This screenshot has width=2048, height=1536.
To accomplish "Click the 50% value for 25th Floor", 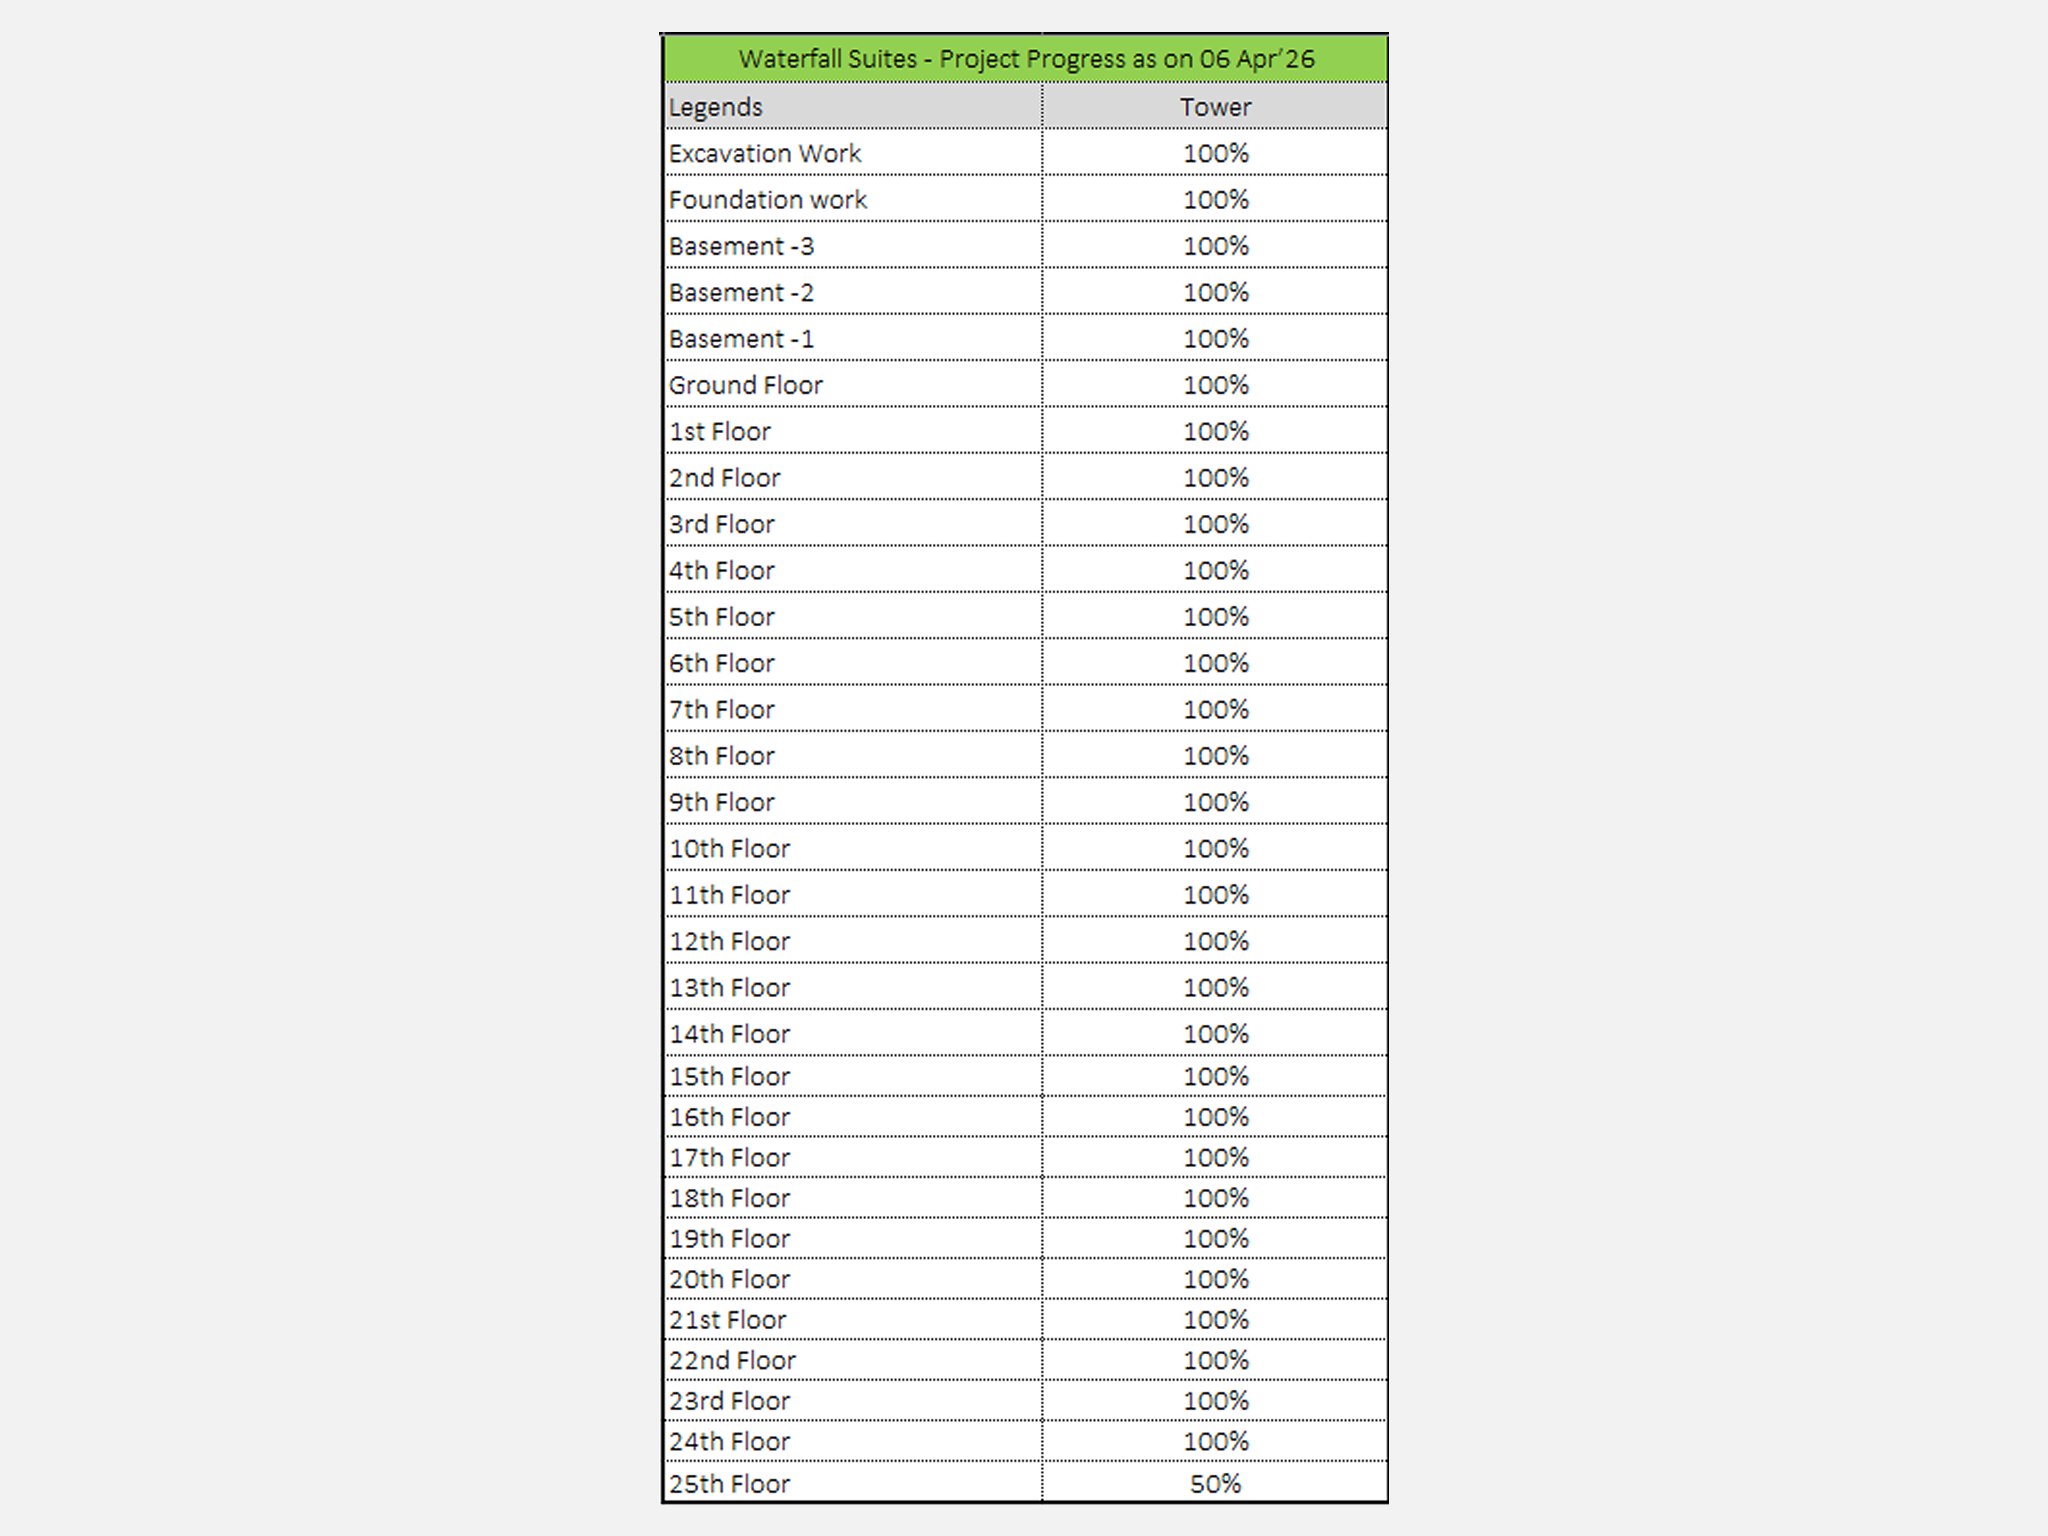I will (1215, 1484).
